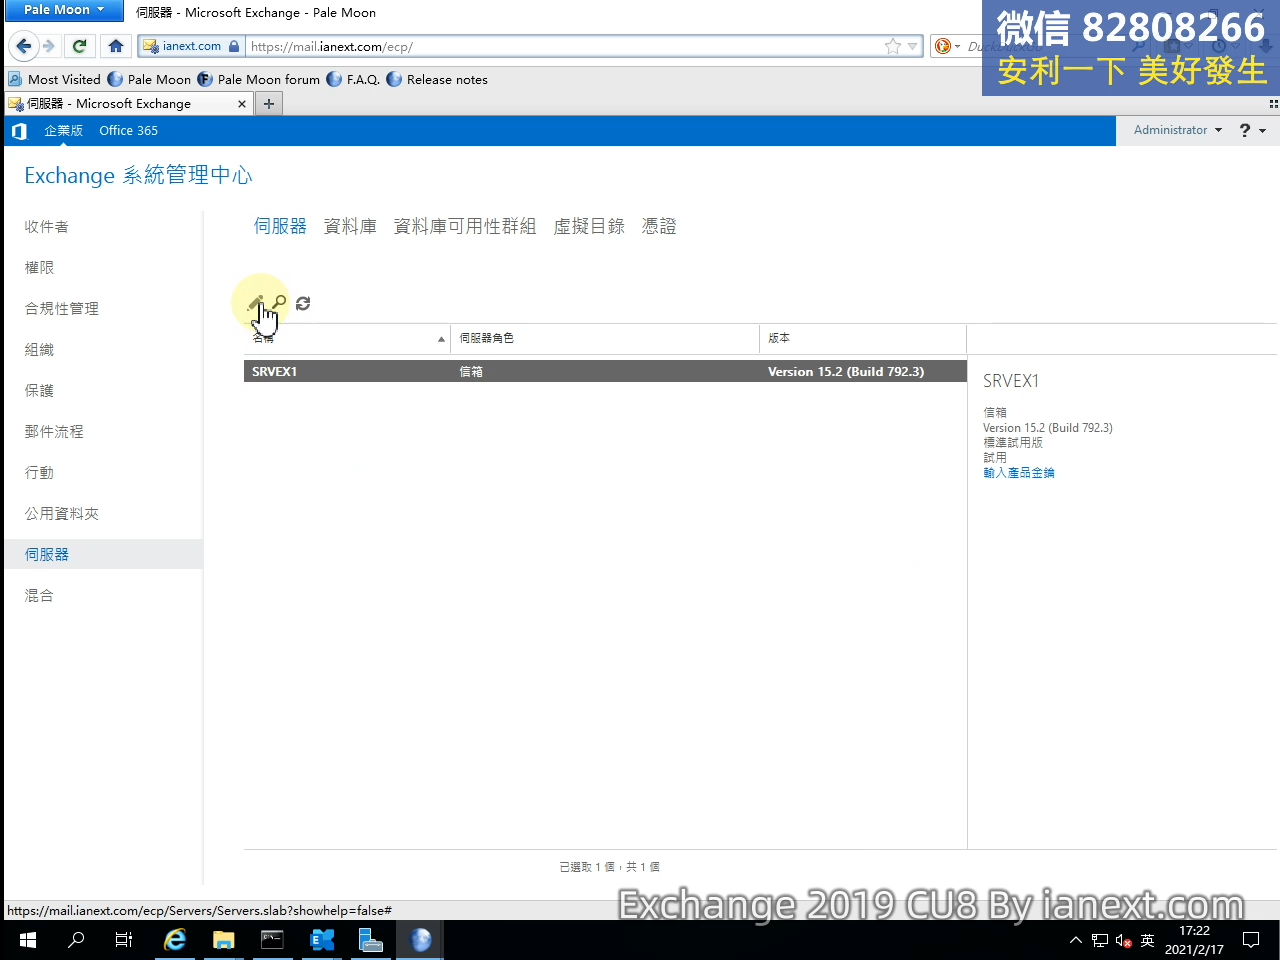The height and width of the screenshot is (960, 1280).
Task: Open the Pale Moon application menu
Action: [x=63, y=10]
